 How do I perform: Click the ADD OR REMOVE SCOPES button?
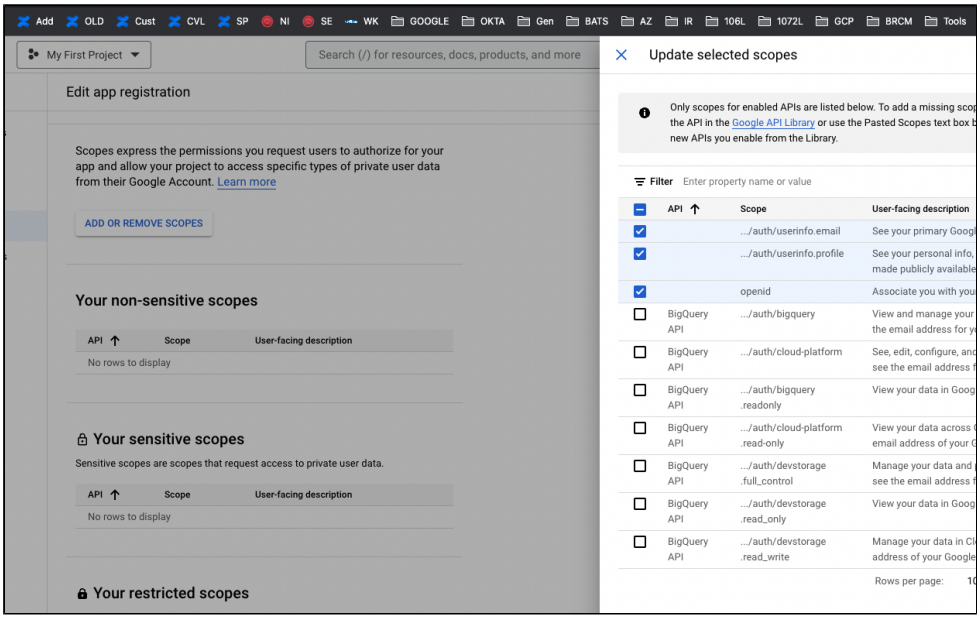coord(144,224)
